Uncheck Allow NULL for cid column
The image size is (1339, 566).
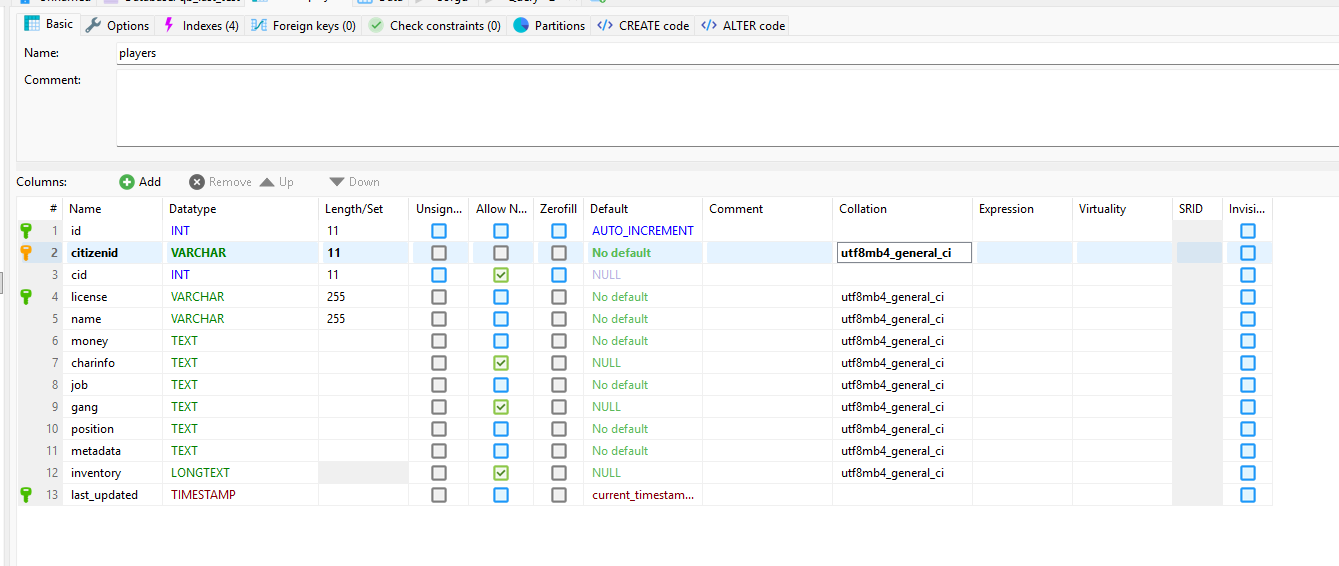(501, 275)
